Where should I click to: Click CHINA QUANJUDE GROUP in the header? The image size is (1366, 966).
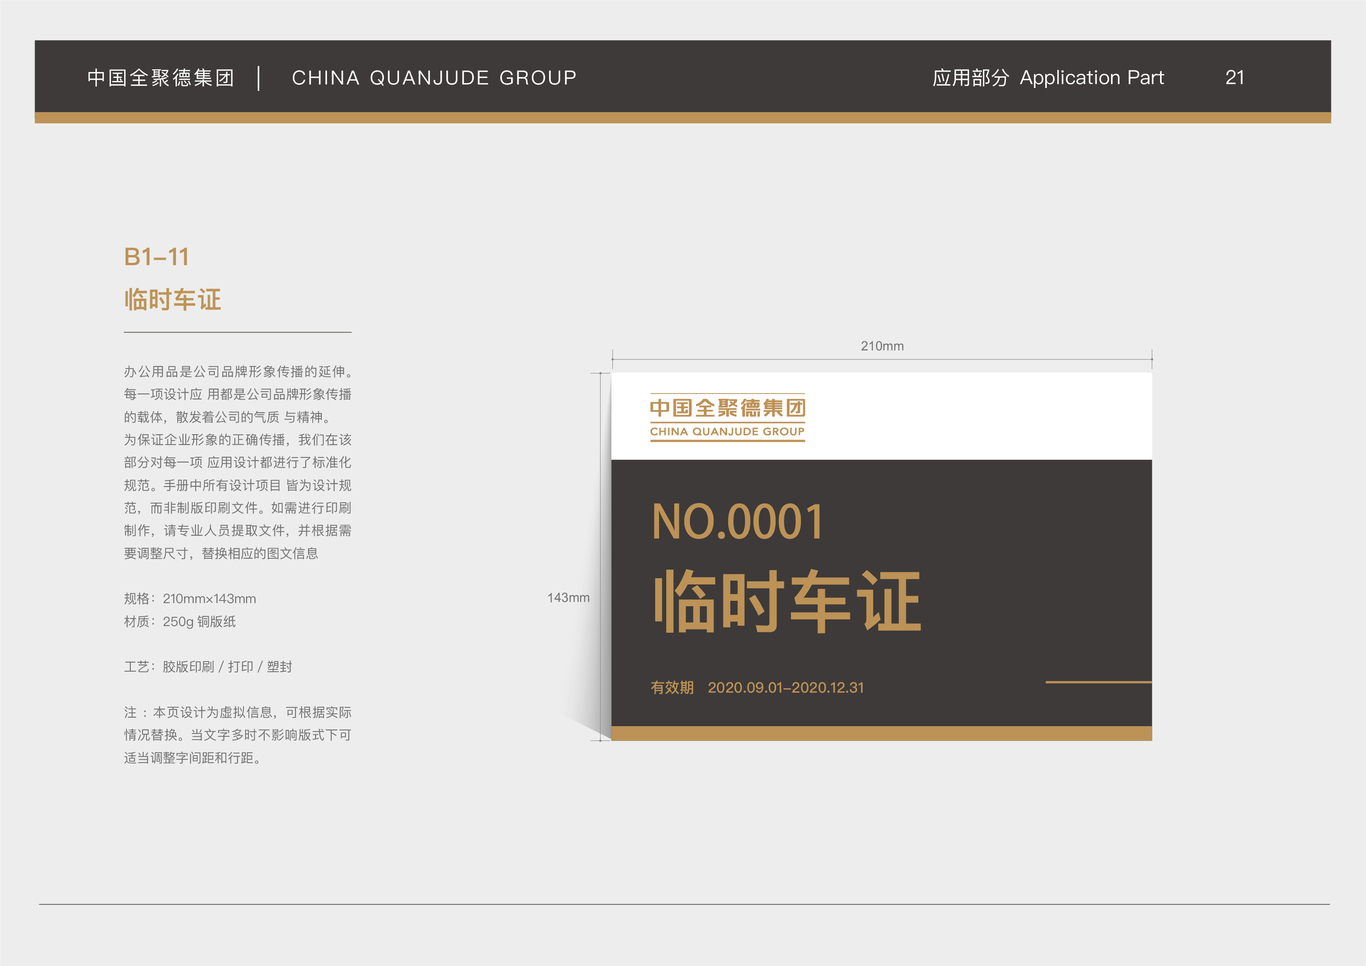(434, 78)
